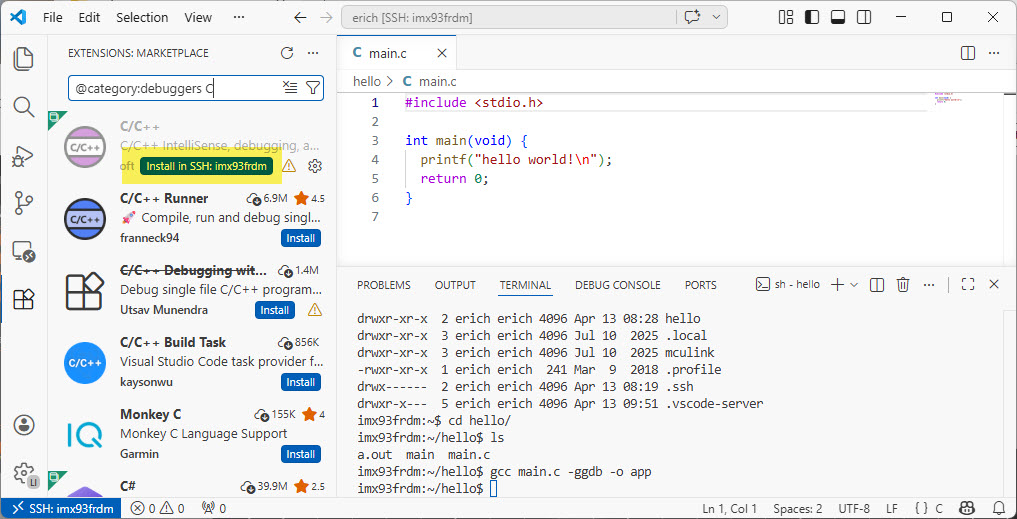Refresh the extensions marketplace list
Viewport: 1017px width, 519px height.
point(287,53)
